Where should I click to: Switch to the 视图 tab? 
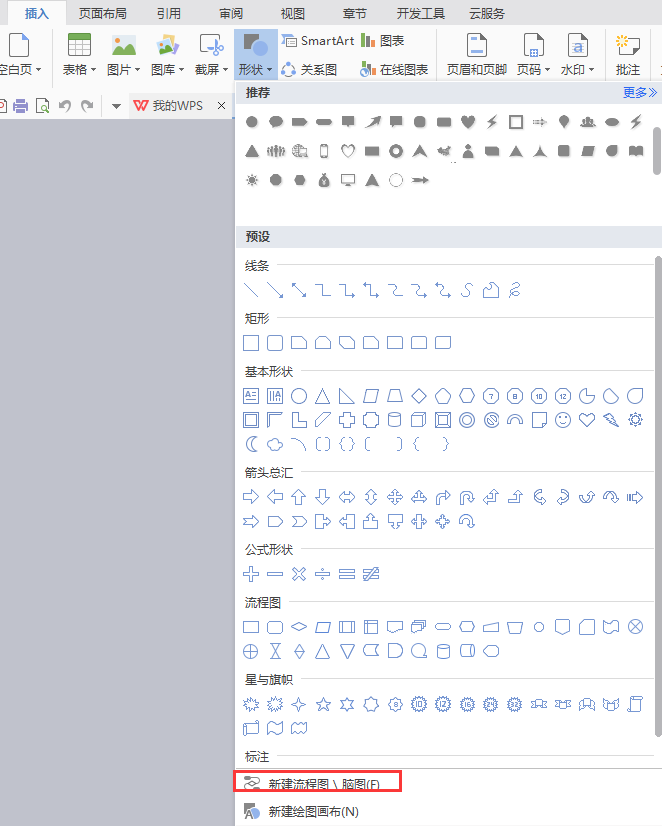293,13
